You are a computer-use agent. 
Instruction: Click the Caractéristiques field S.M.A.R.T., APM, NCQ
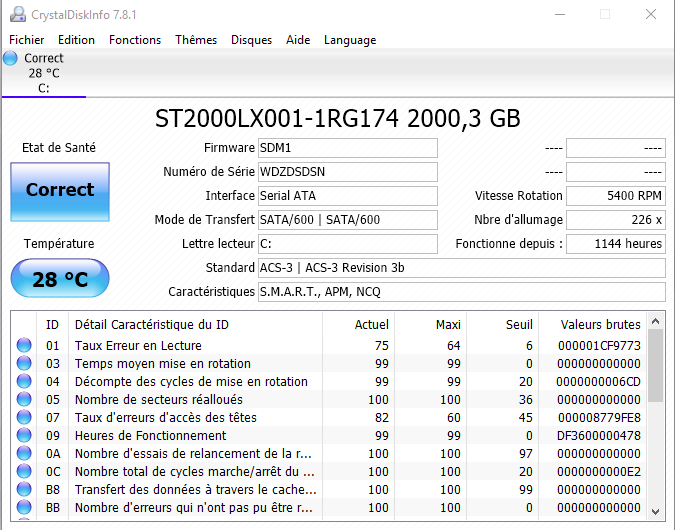click(462, 292)
